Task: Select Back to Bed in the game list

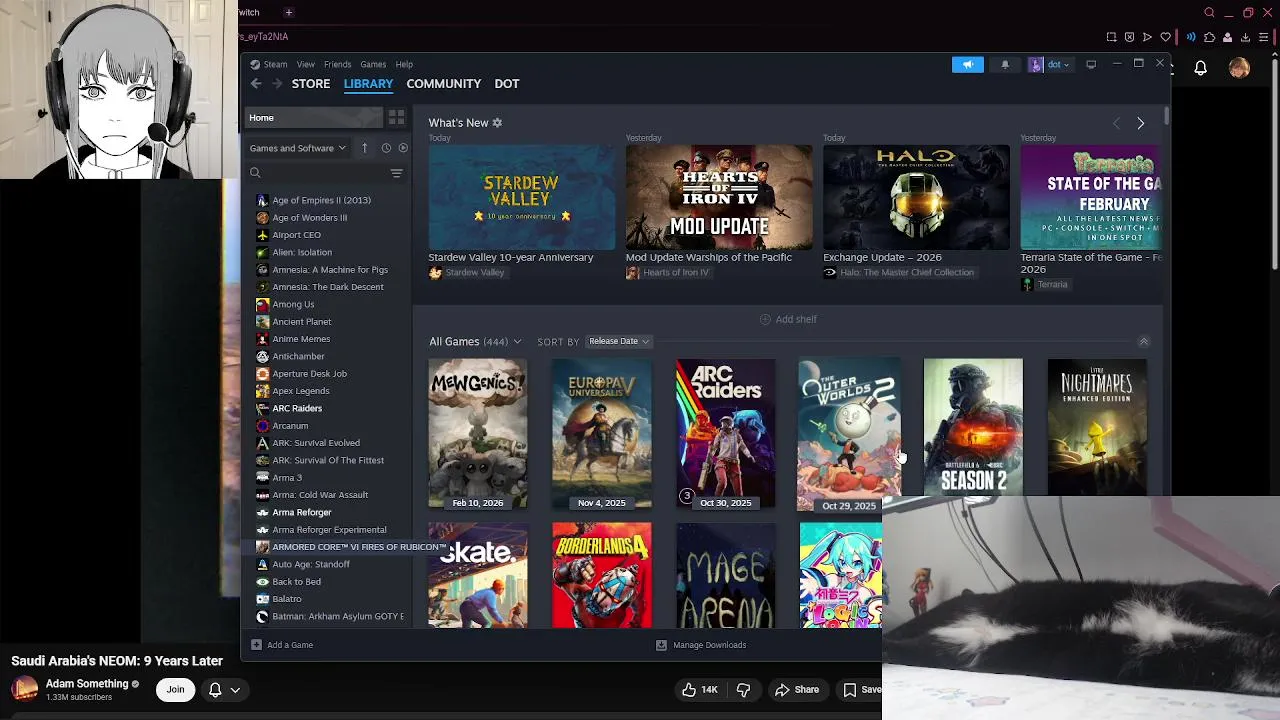Action: (x=296, y=582)
